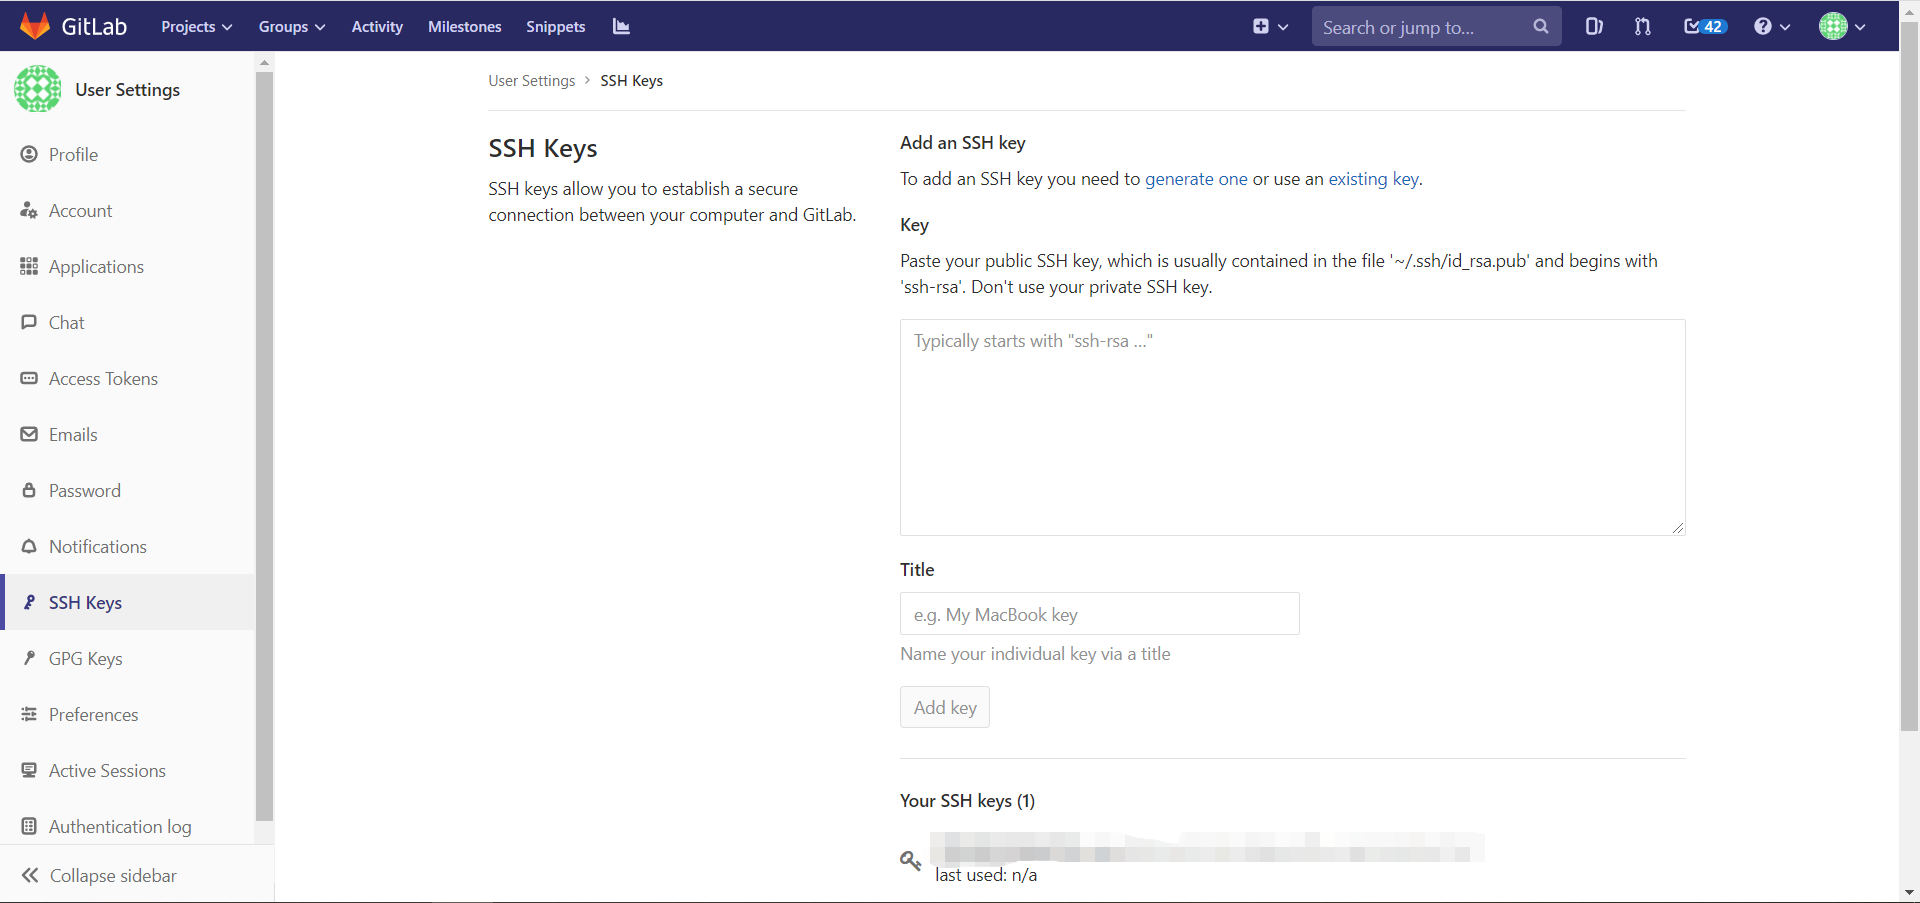The width and height of the screenshot is (1920, 903).
Task: Click the Chat bubble icon
Action: point(29,322)
